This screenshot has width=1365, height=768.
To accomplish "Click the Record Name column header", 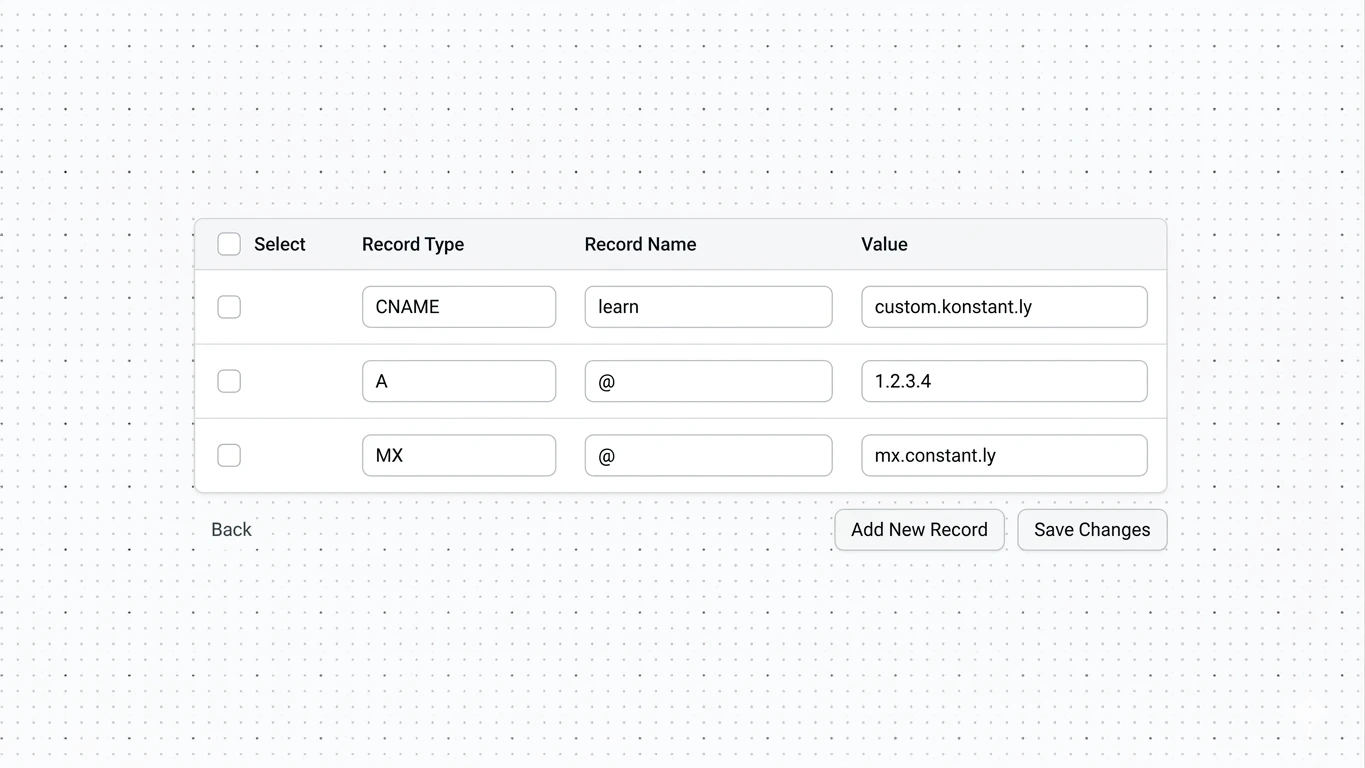I will (x=640, y=243).
